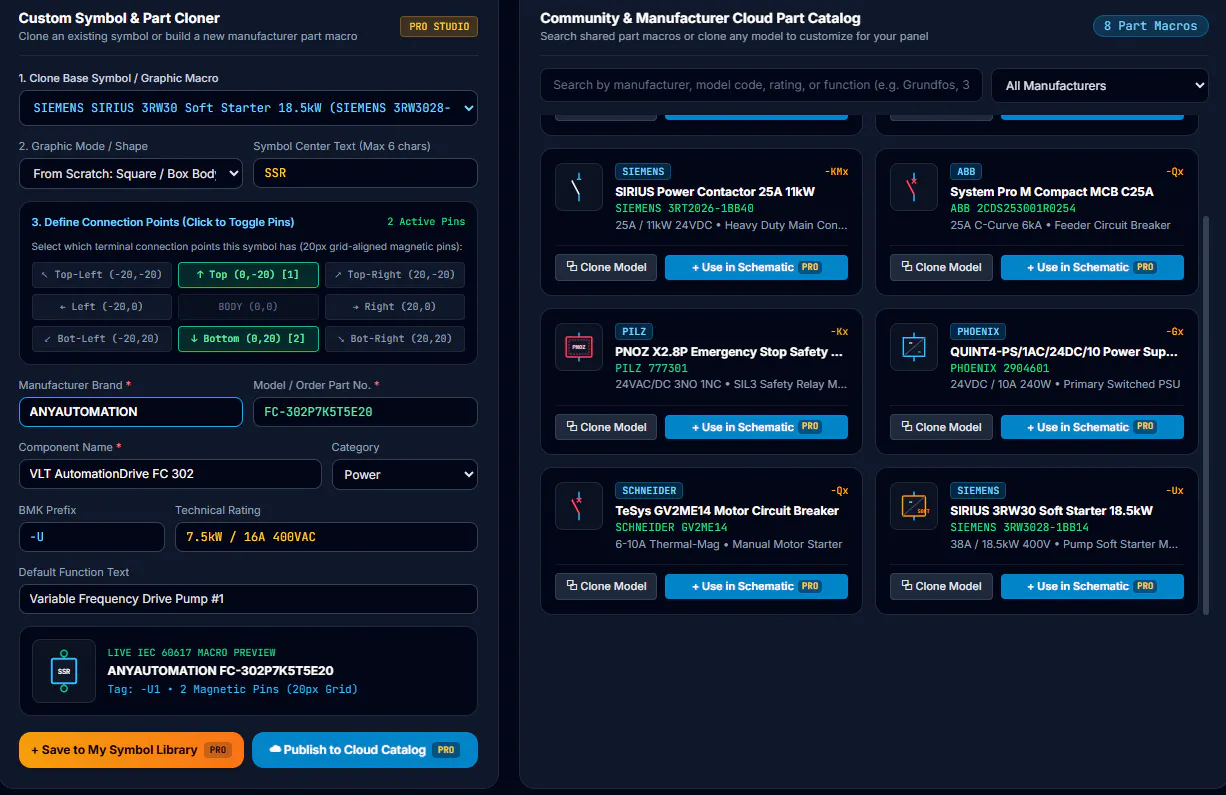Screen dimensions: 1226x795
Task: Click the 8 Part Macros badge
Action: coord(1150,26)
